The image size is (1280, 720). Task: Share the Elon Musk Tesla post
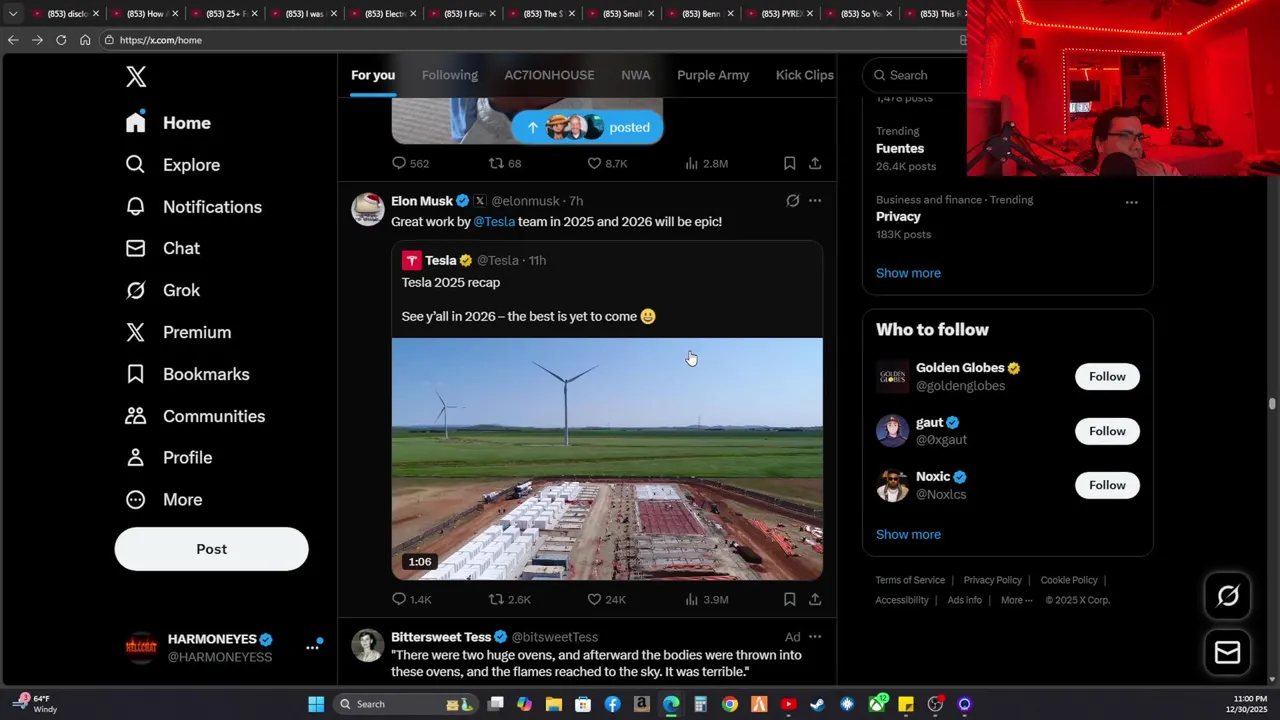click(x=815, y=599)
